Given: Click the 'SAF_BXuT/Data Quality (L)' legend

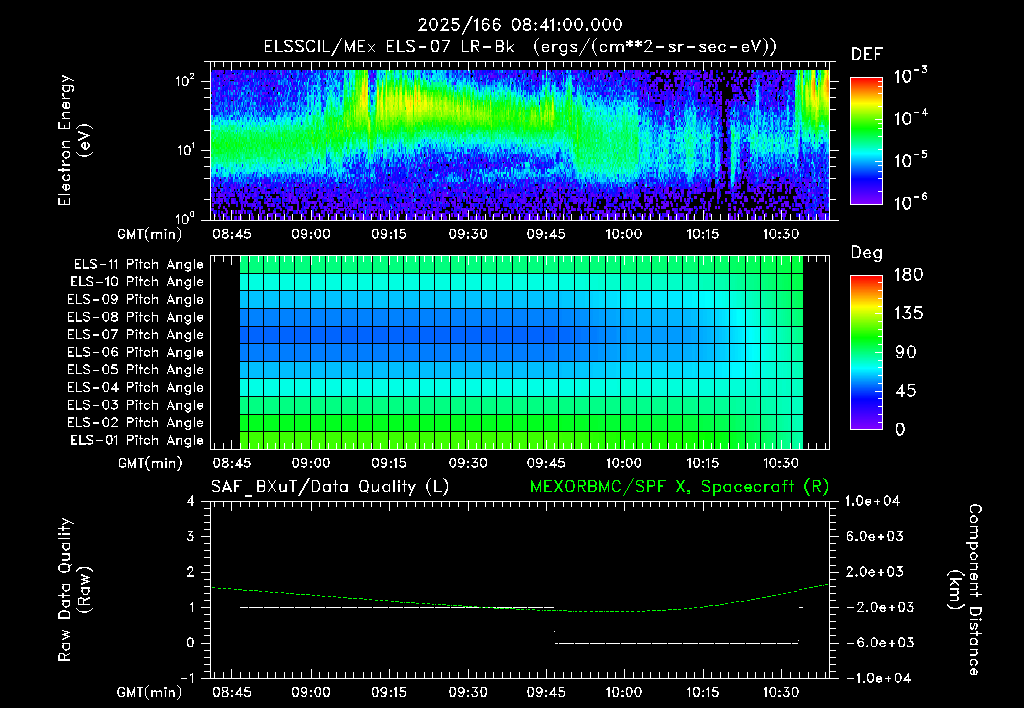Looking at the screenshot, I should [330, 487].
